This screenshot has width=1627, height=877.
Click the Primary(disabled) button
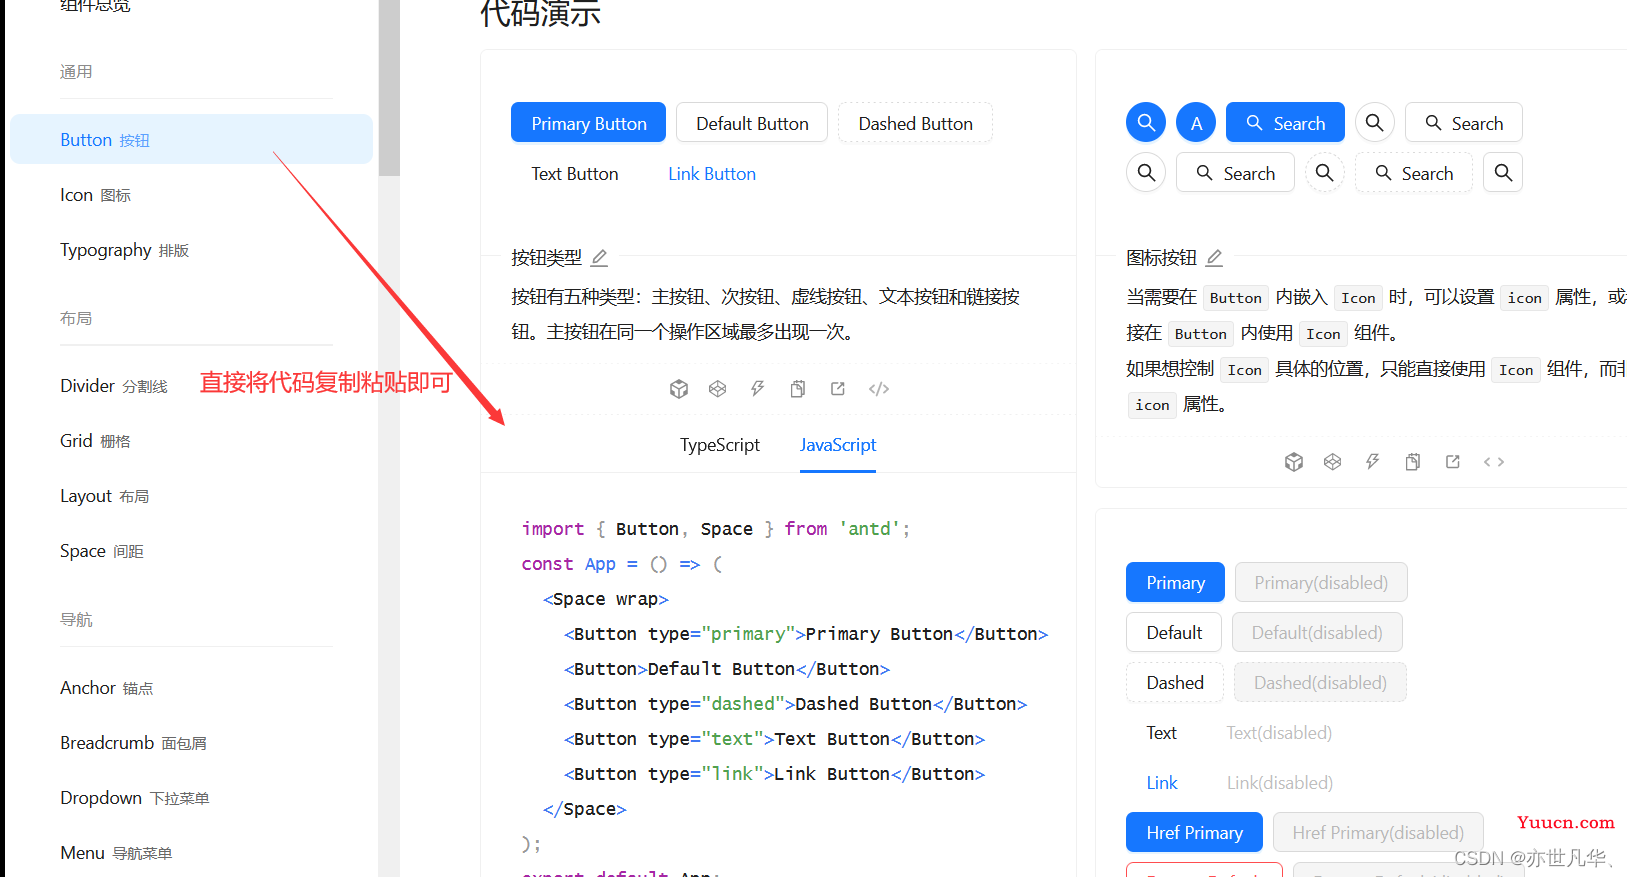tap(1321, 582)
